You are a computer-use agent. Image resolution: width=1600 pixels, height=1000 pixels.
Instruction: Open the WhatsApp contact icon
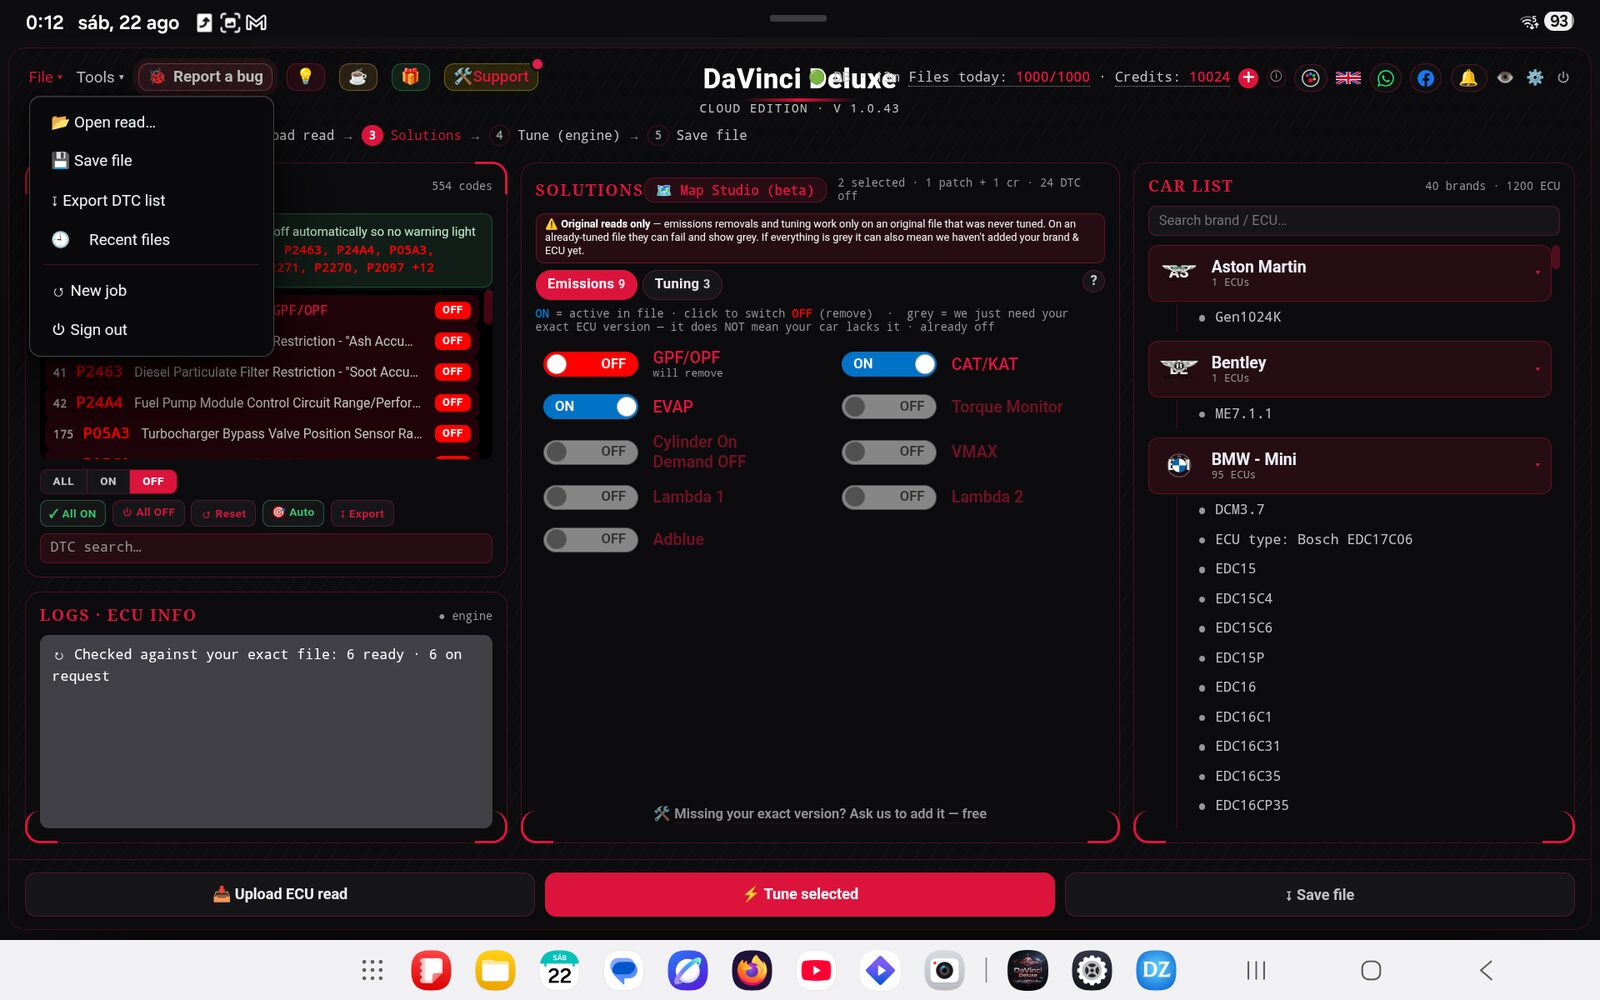pos(1386,78)
